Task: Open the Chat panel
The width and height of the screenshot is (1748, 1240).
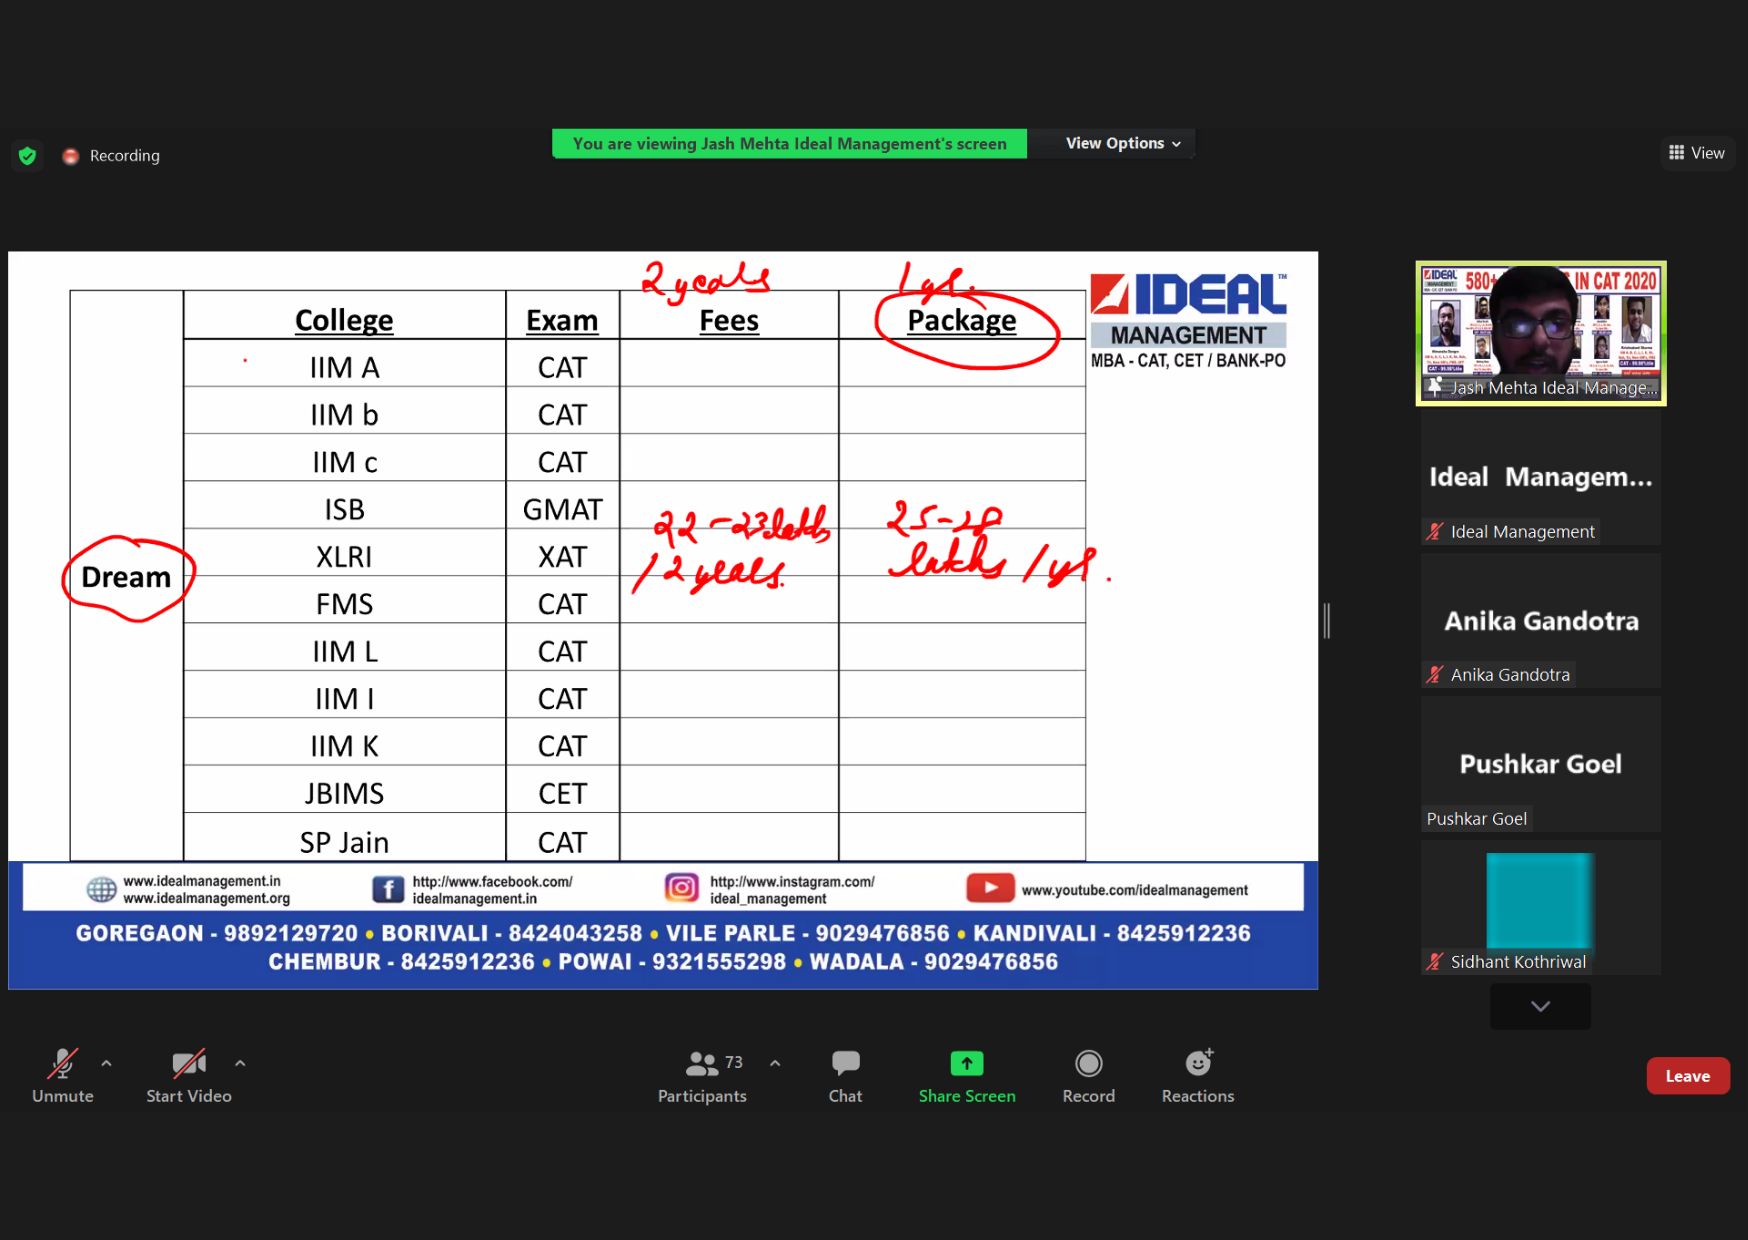Action: click(845, 1076)
